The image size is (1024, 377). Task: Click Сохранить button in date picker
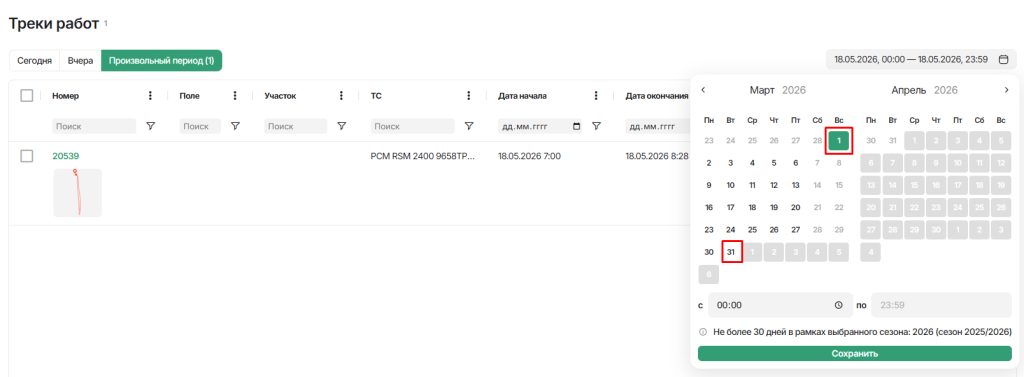(854, 353)
